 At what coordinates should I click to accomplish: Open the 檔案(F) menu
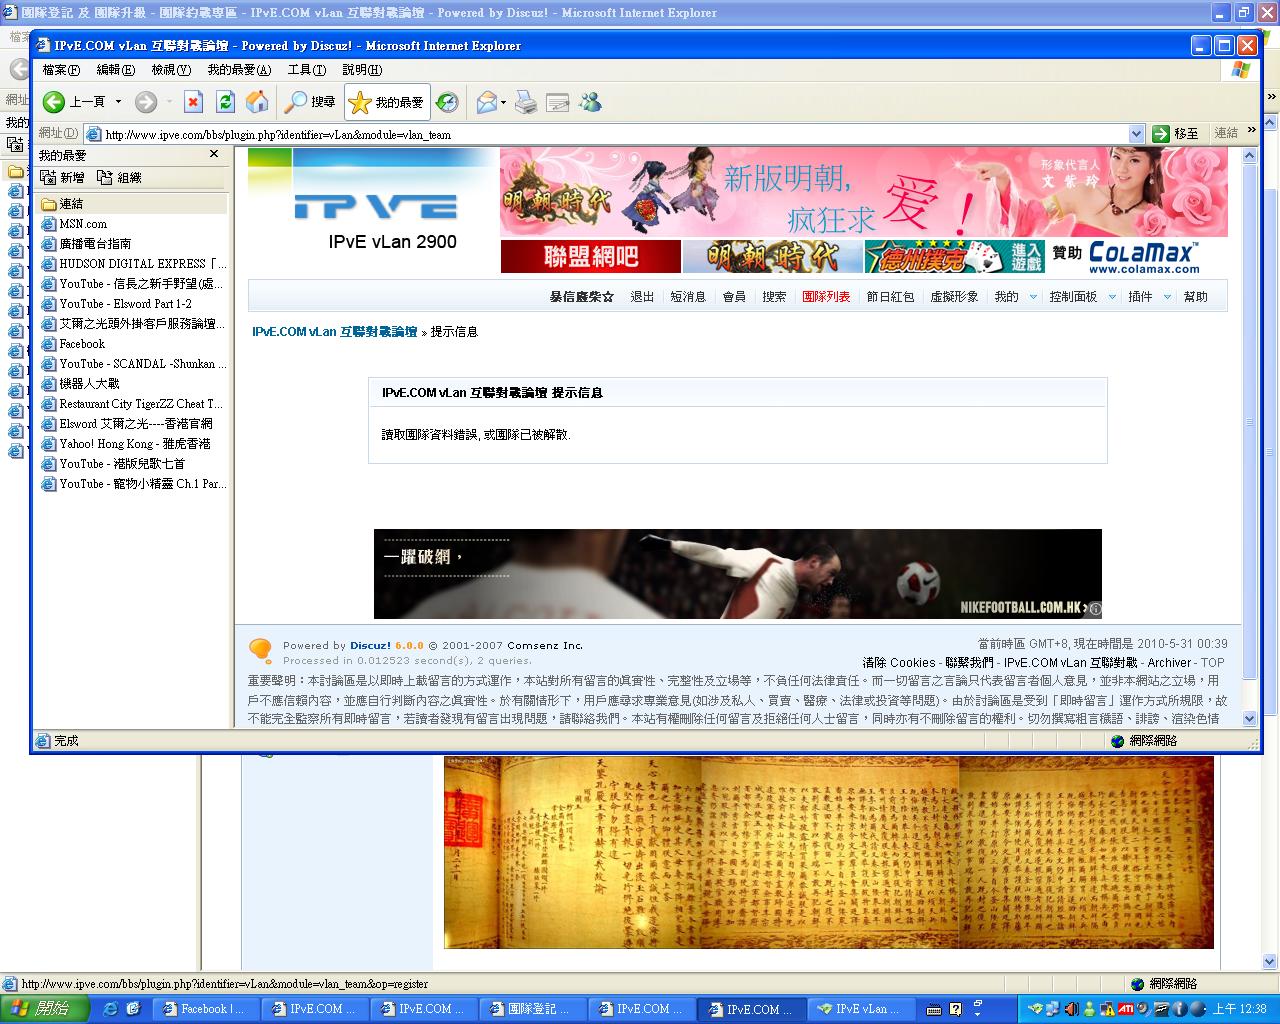click(x=61, y=70)
